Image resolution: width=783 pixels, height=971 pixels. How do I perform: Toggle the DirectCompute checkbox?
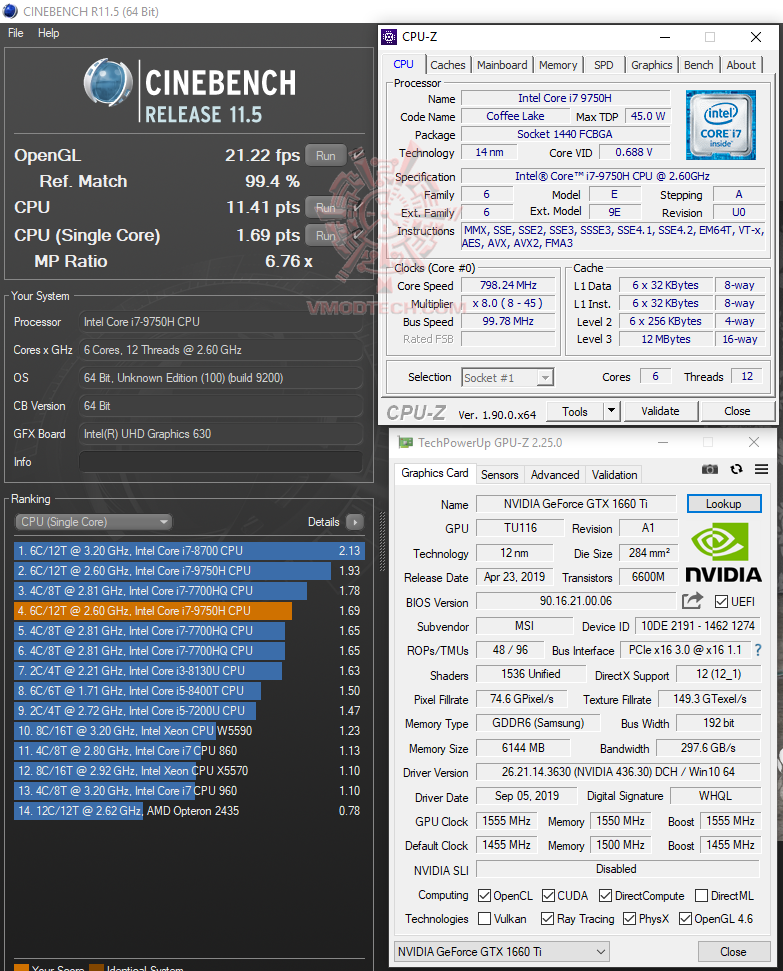pyautogui.click(x=605, y=895)
